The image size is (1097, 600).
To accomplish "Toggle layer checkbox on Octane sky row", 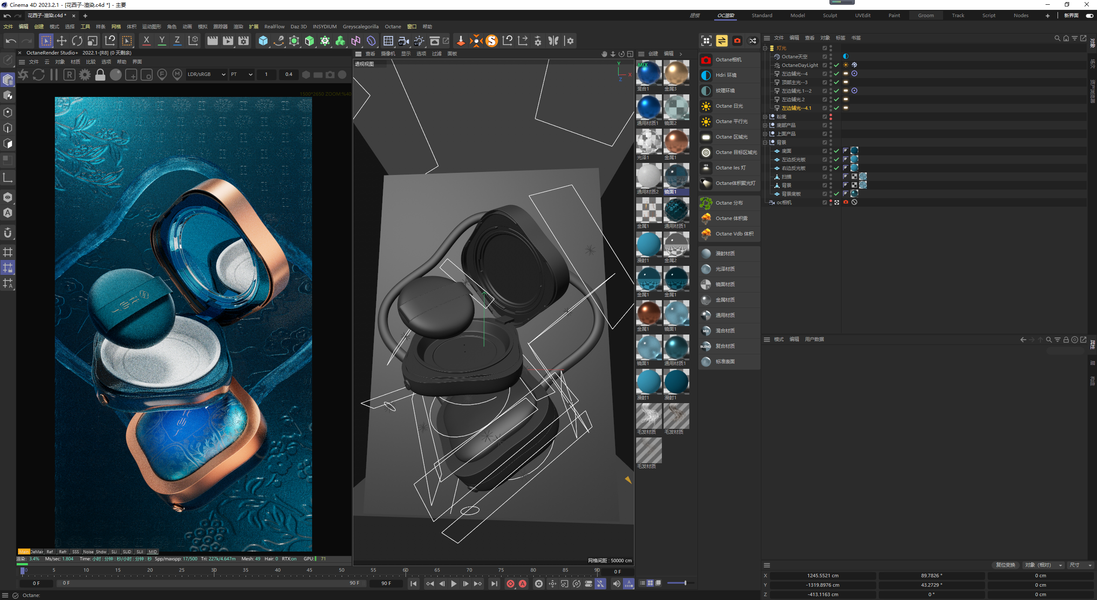I will pos(825,57).
